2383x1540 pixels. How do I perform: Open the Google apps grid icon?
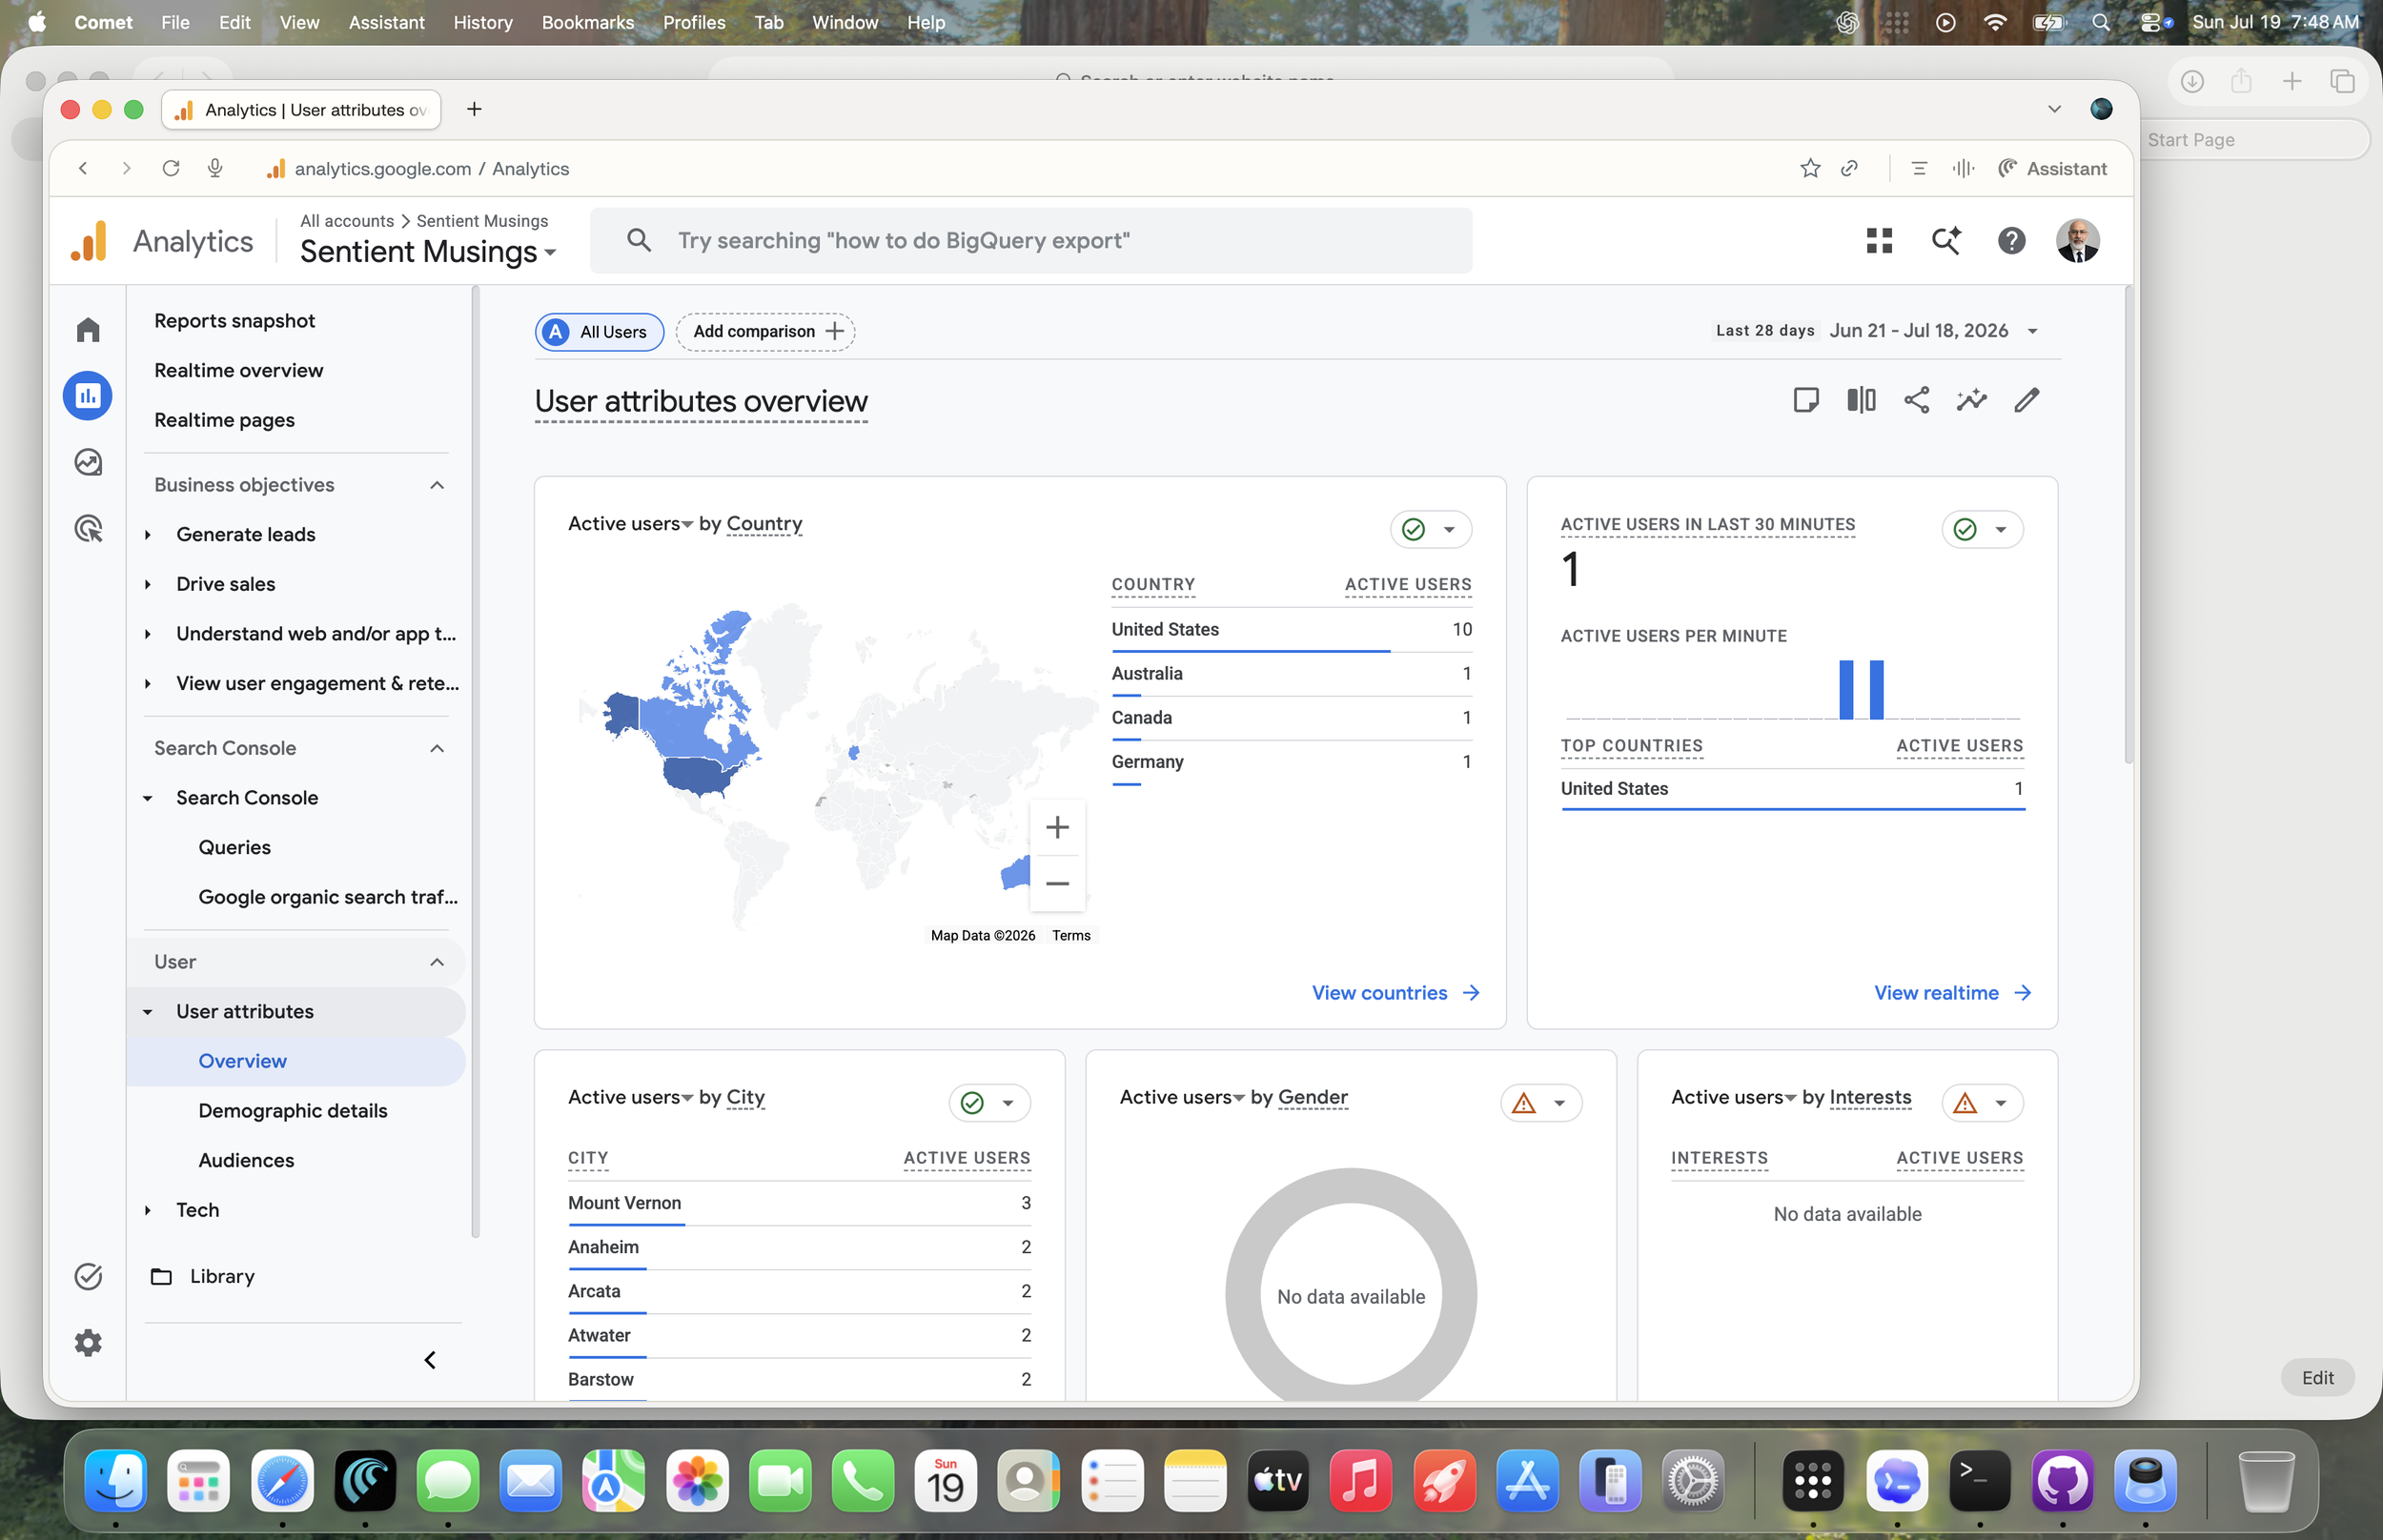(1879, 241)
